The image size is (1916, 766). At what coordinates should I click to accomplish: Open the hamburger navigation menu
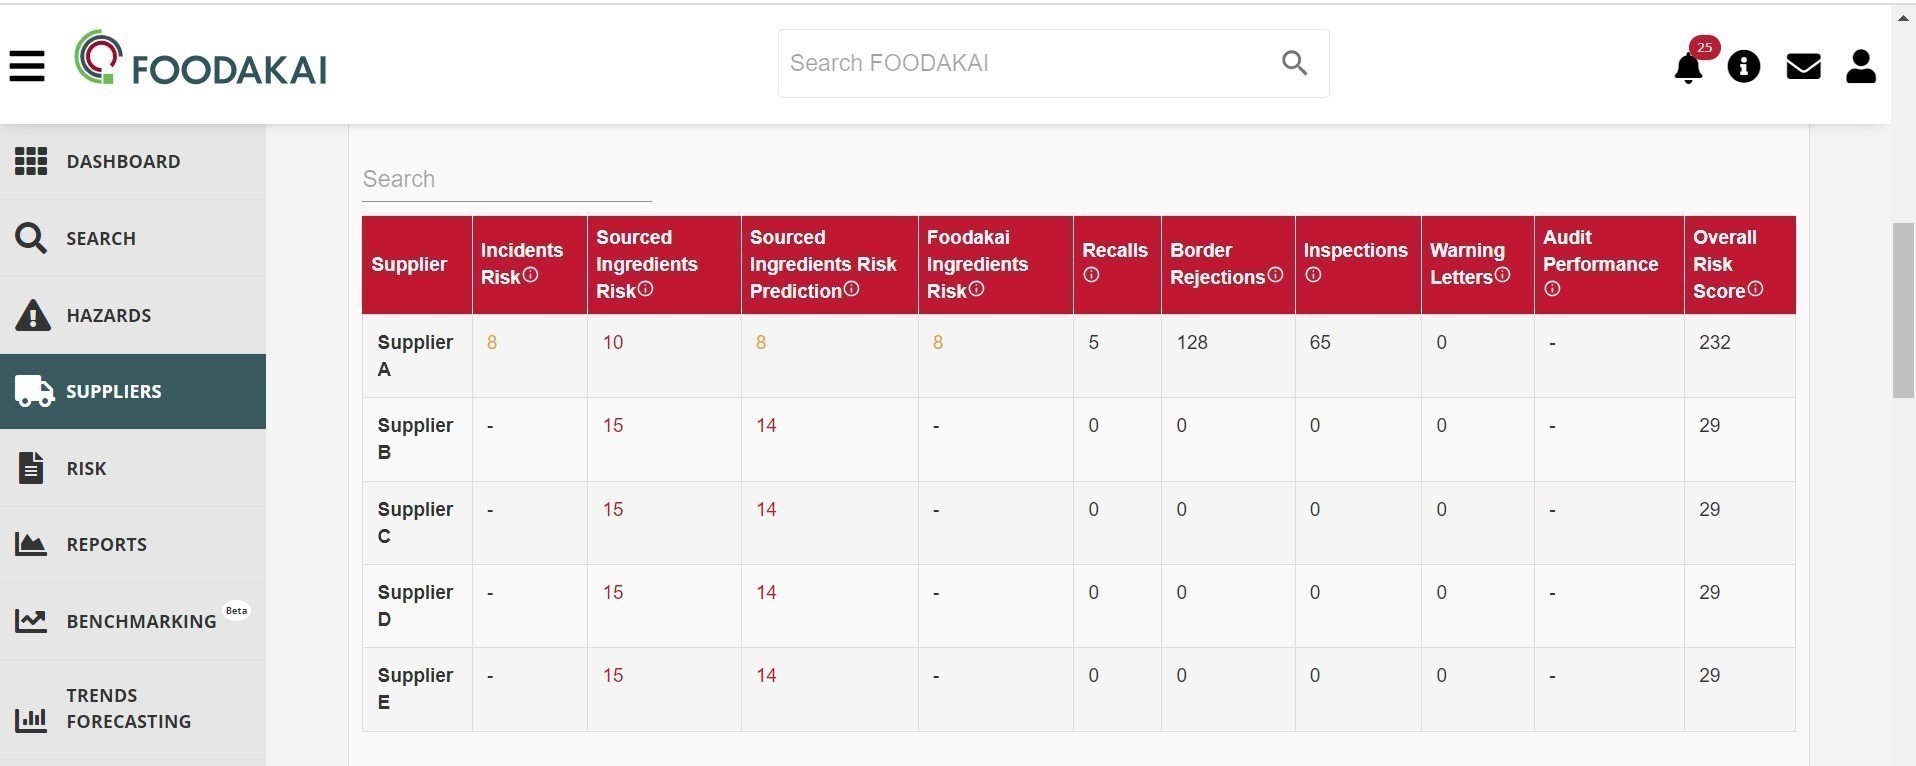pos(27,66)
